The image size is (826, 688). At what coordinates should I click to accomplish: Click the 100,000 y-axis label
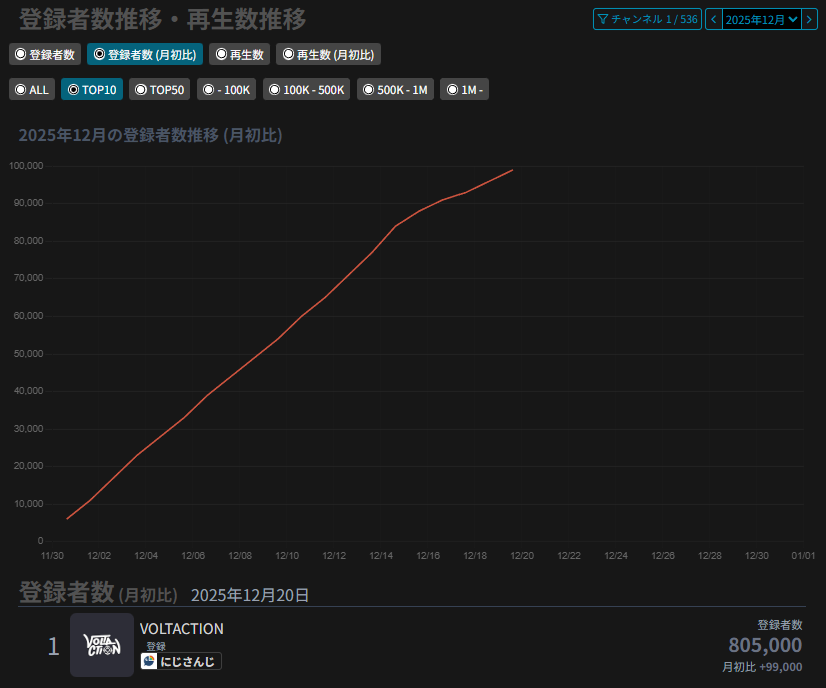click(x=26, y=166)
